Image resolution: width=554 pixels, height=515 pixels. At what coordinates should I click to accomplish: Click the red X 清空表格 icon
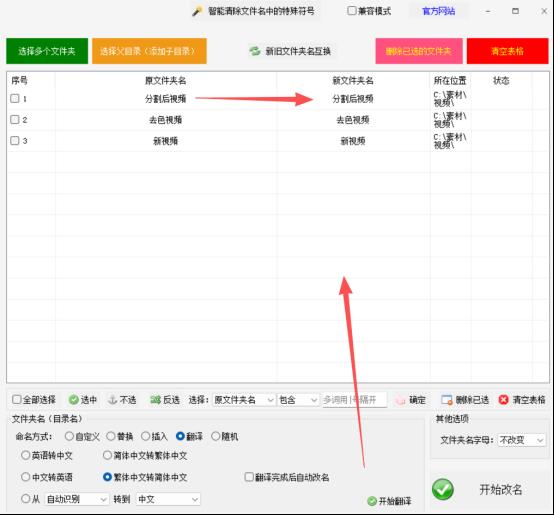pyautogui.click(x=503, y=400)
